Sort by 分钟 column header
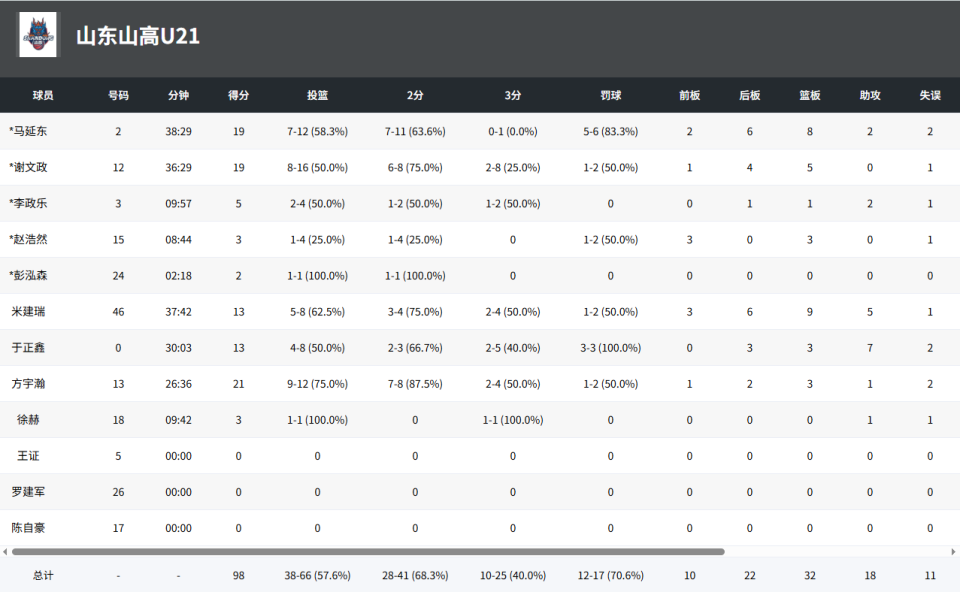 click(x=178, y=96)
